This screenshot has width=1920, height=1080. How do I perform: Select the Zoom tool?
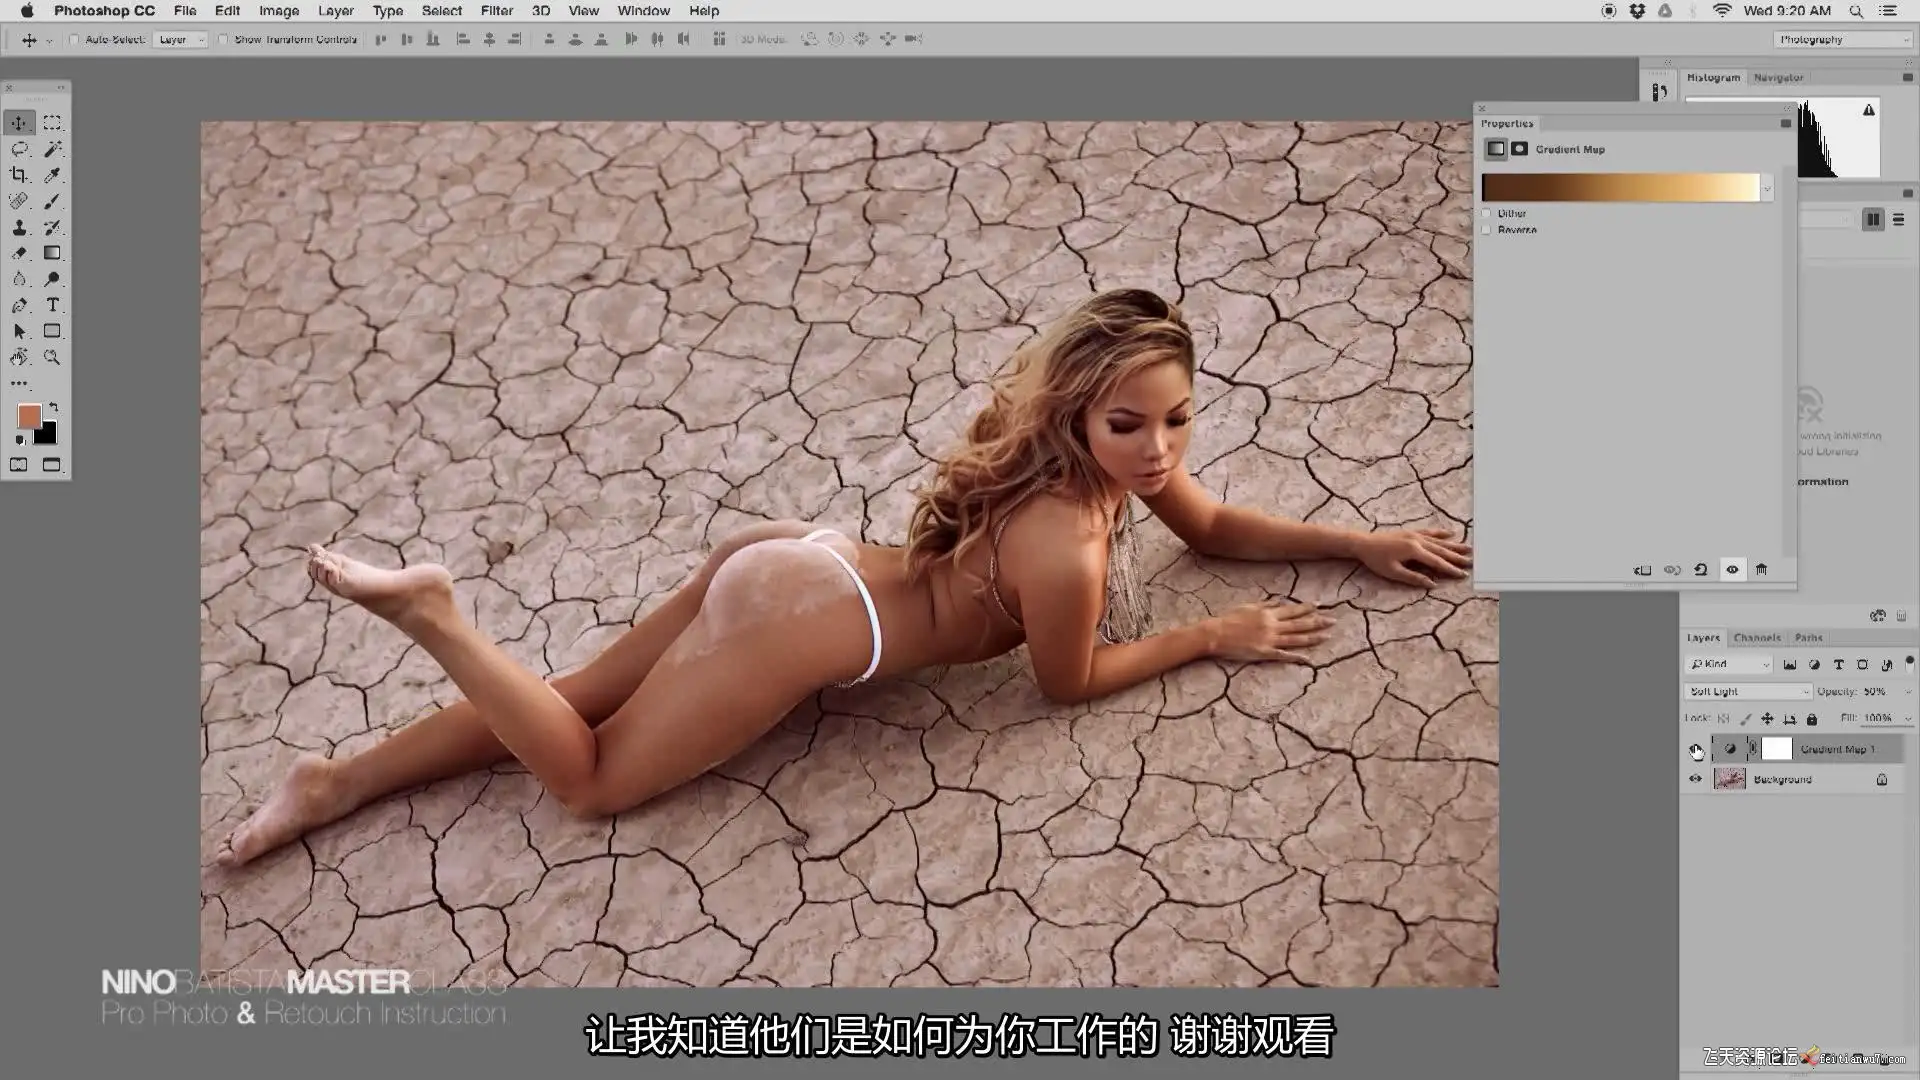coord(52,357)
